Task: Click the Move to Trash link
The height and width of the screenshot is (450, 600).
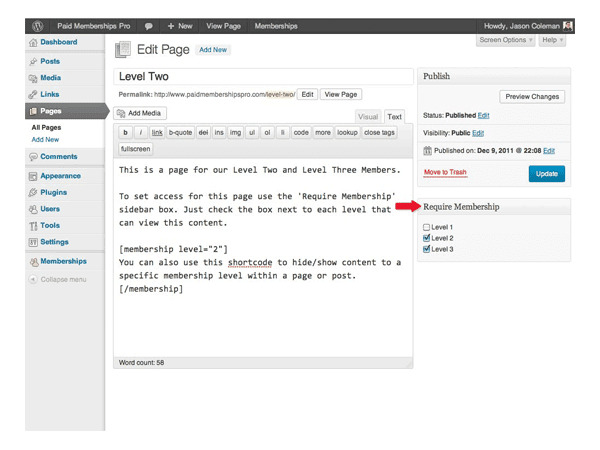Action: [x=445, y=172]
